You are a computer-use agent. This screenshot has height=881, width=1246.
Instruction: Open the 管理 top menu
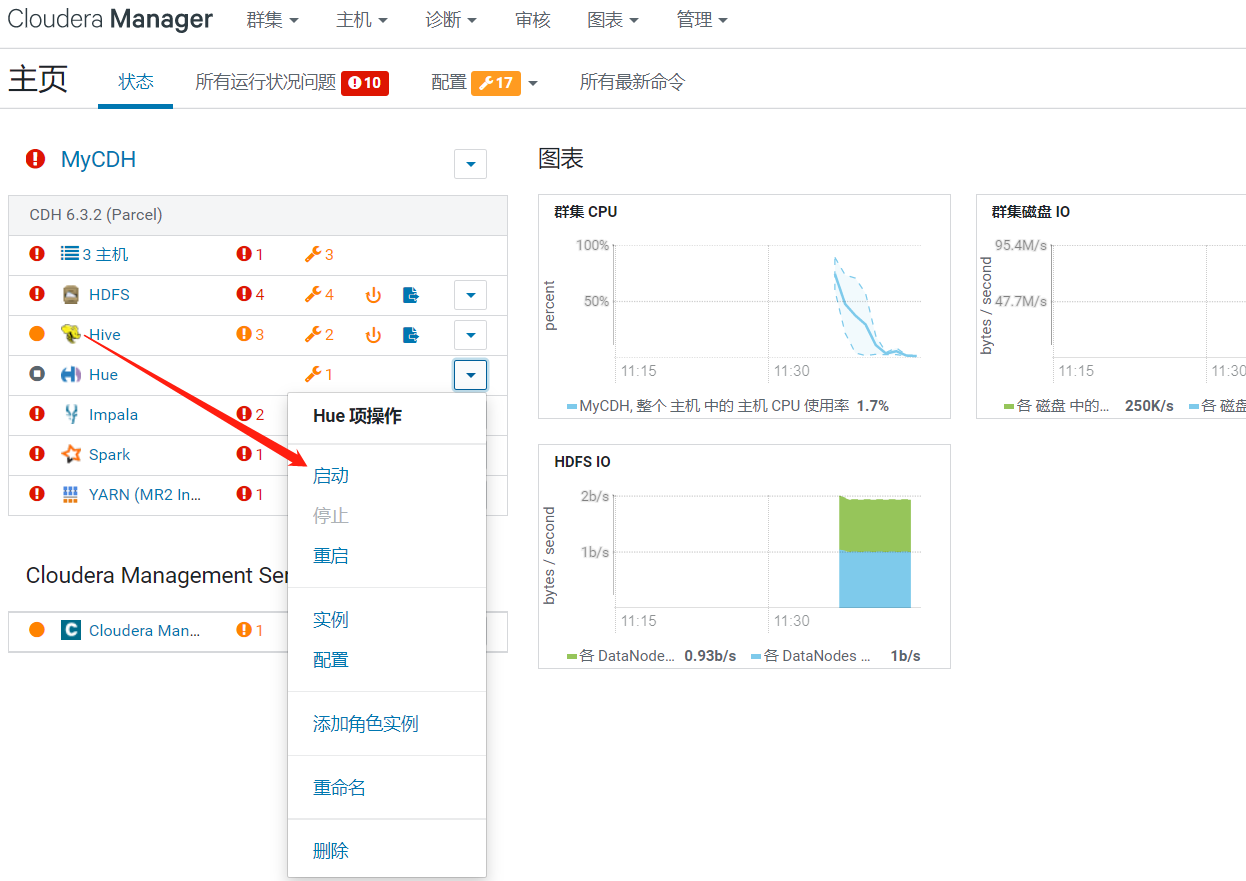pos(702,20)
